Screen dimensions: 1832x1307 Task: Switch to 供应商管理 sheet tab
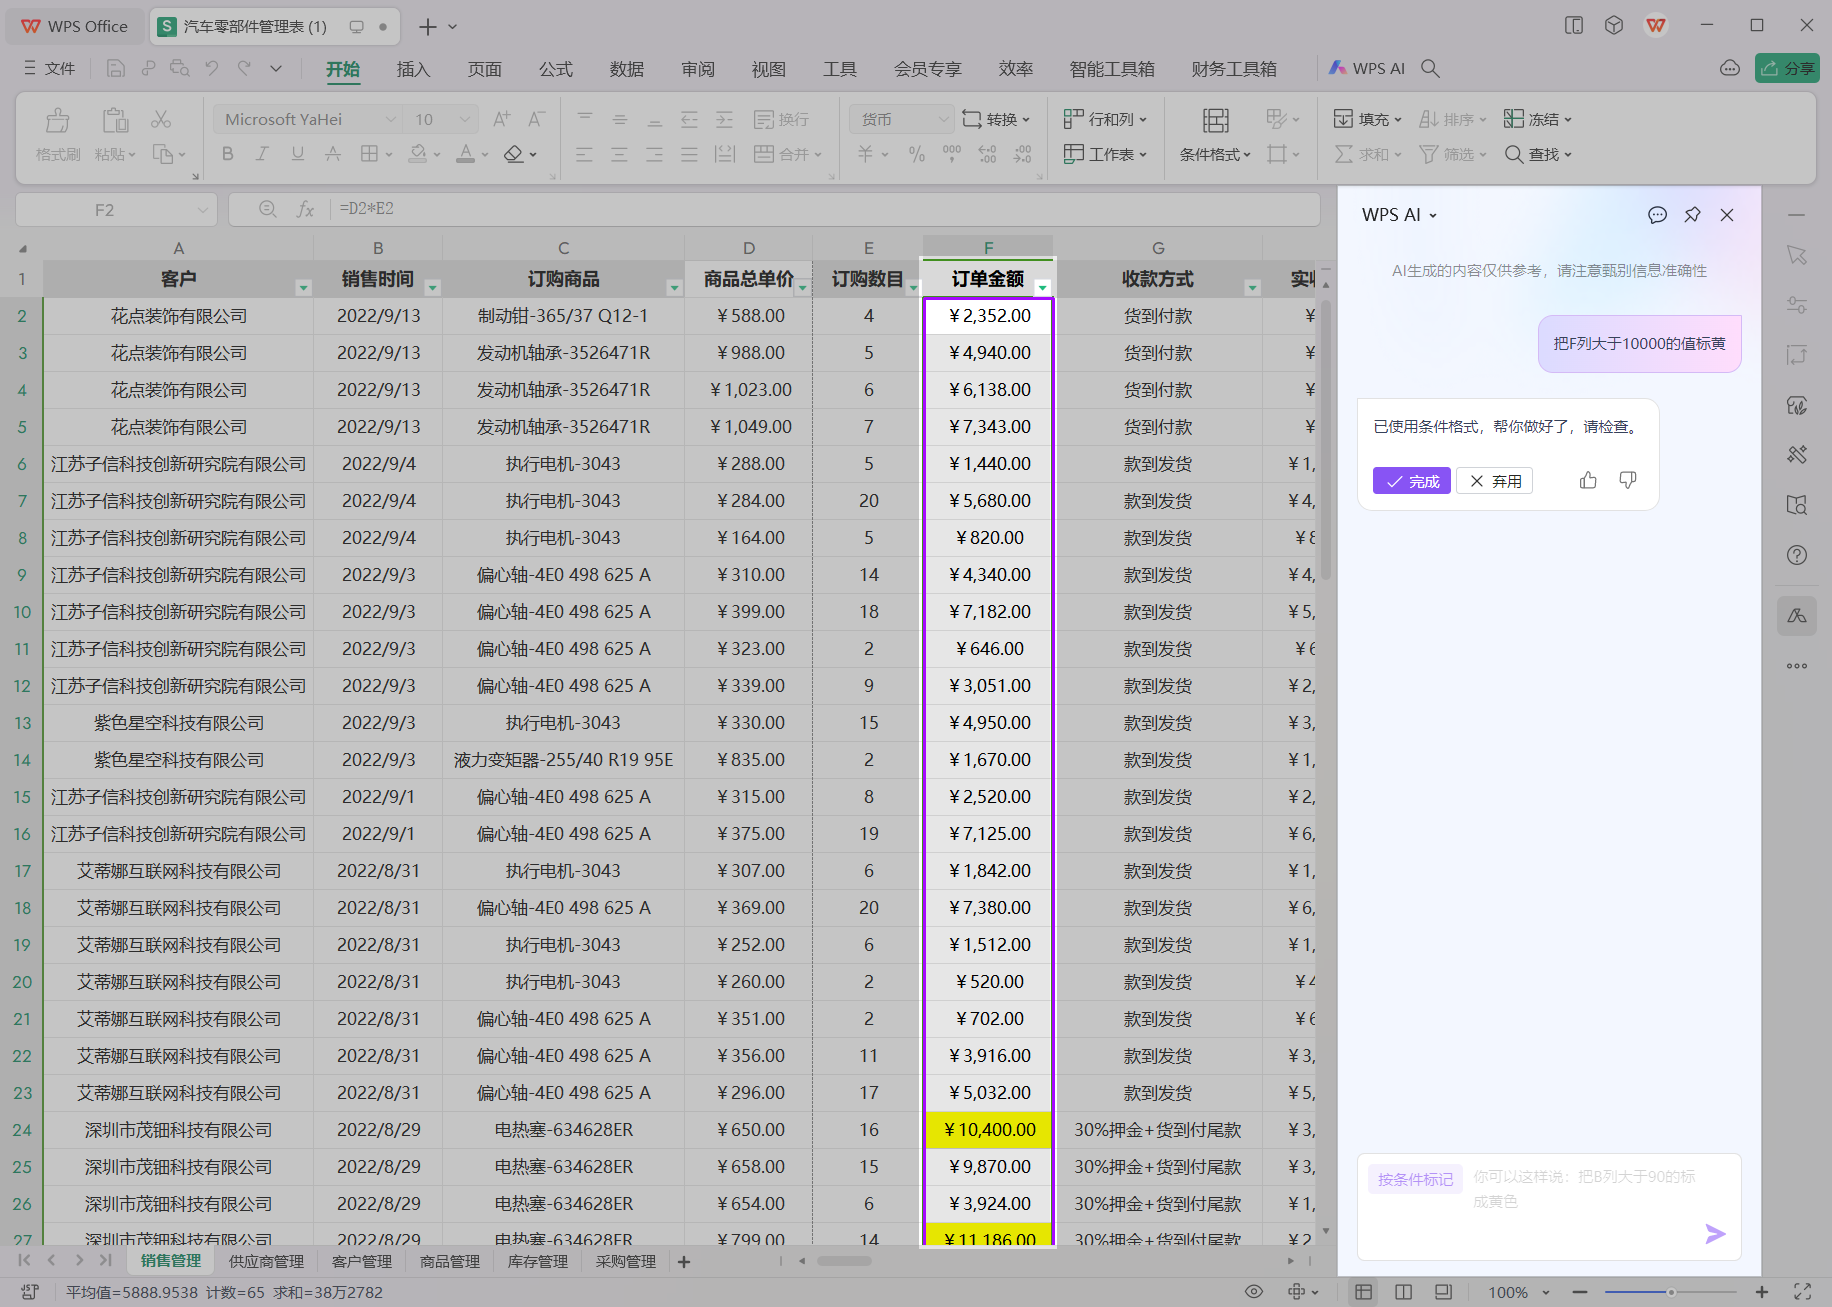[x=266, y=1262]
